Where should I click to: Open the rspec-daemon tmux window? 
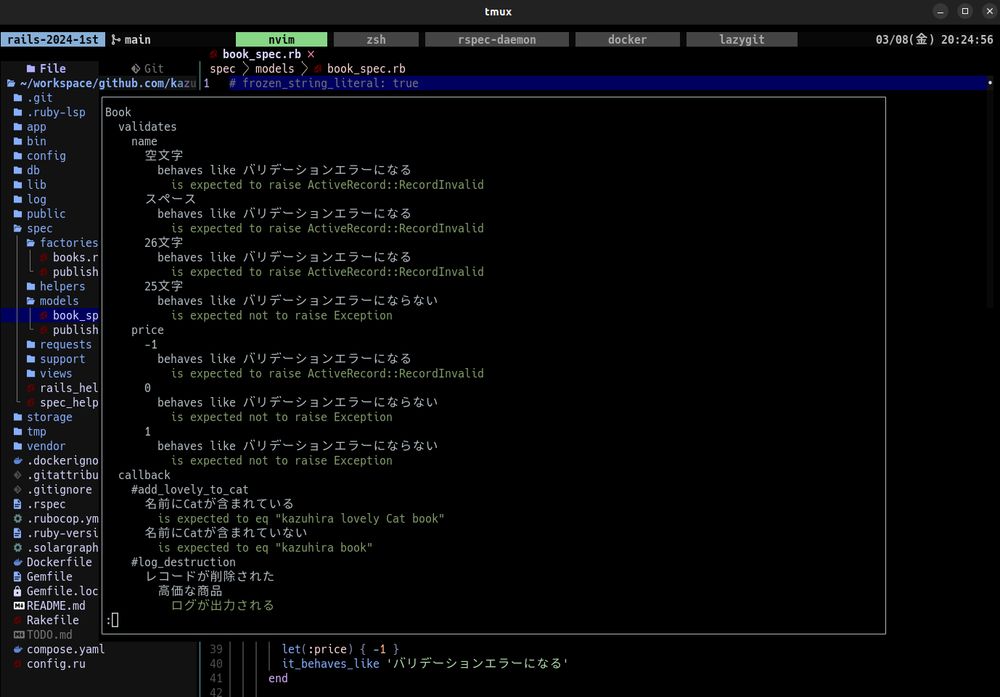pos(497,40)
